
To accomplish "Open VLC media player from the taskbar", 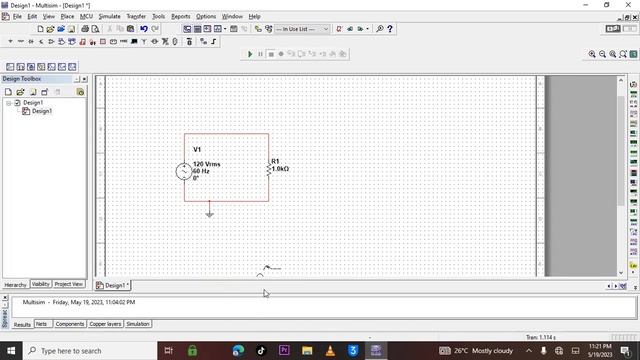I will 330,351.
